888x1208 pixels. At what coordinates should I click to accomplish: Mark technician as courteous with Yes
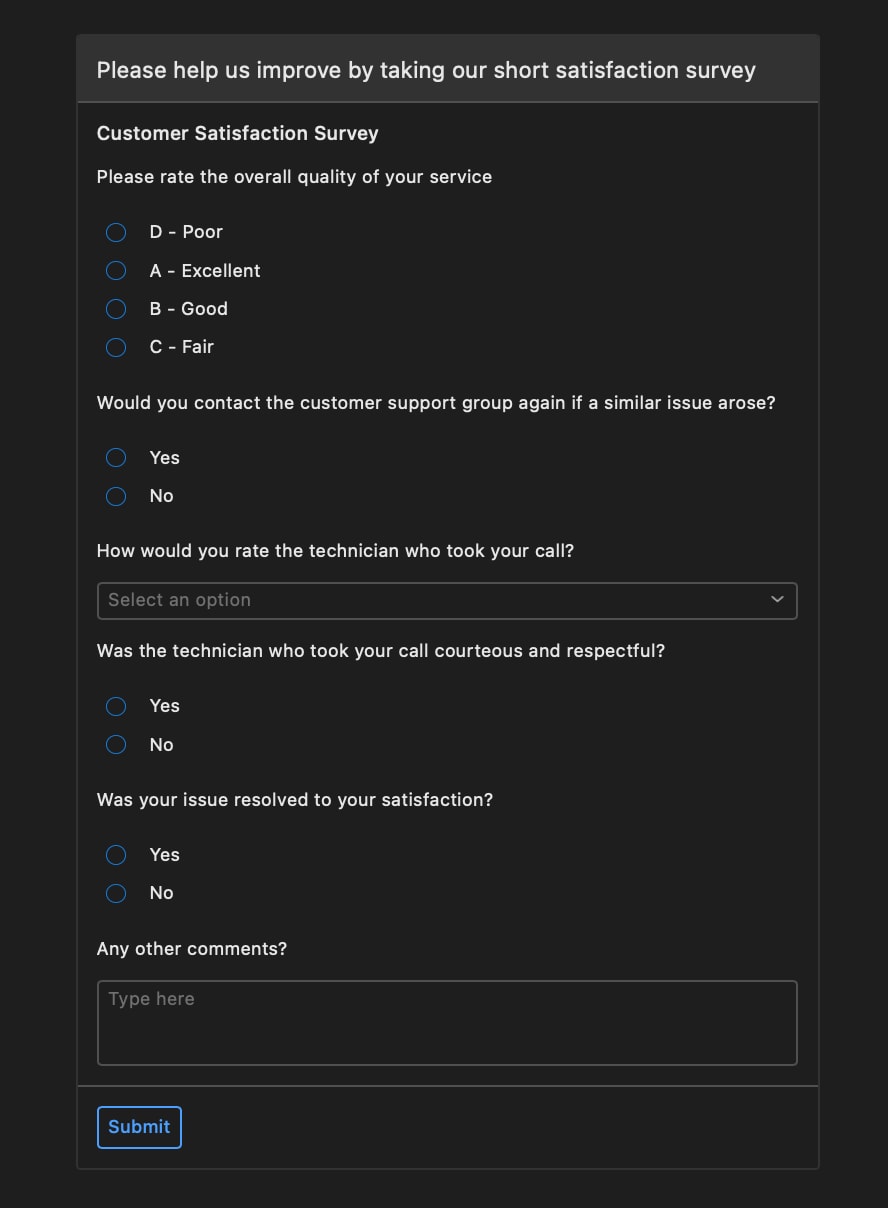click(115, 706)
